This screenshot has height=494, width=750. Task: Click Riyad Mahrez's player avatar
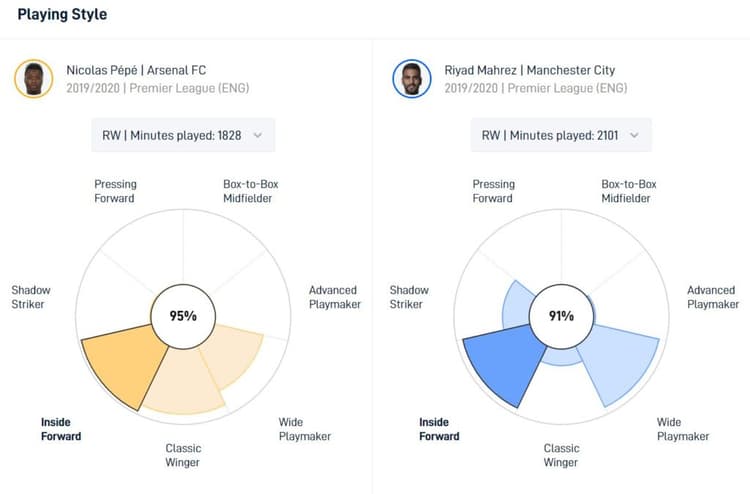pos(412,79)
